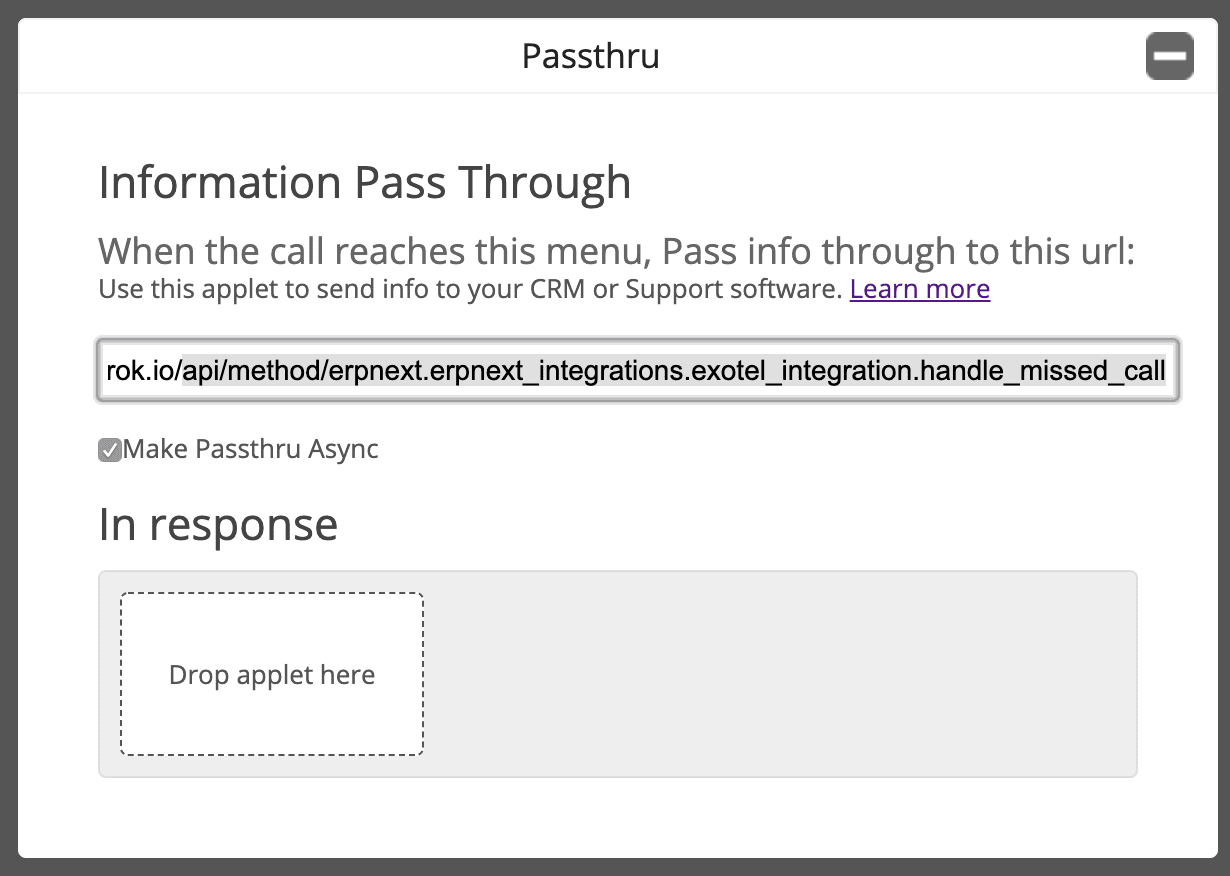
Task: Select the 'Drop applet here' dashed box
Action: [272, 674]
